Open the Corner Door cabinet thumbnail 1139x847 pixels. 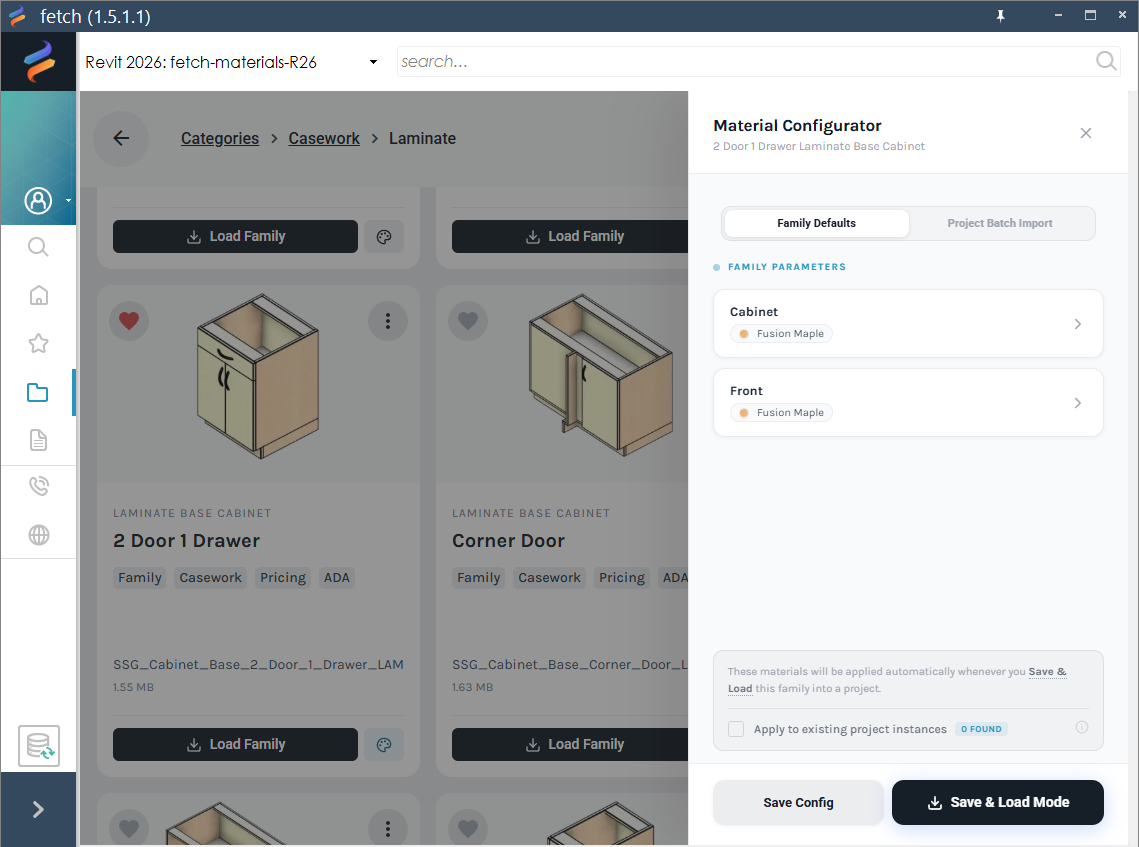point(600,374)
